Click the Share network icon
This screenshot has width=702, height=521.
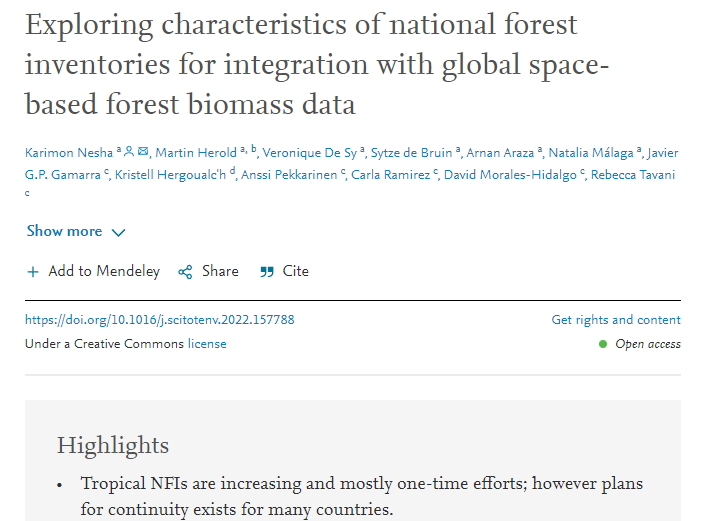pos(185,272)
